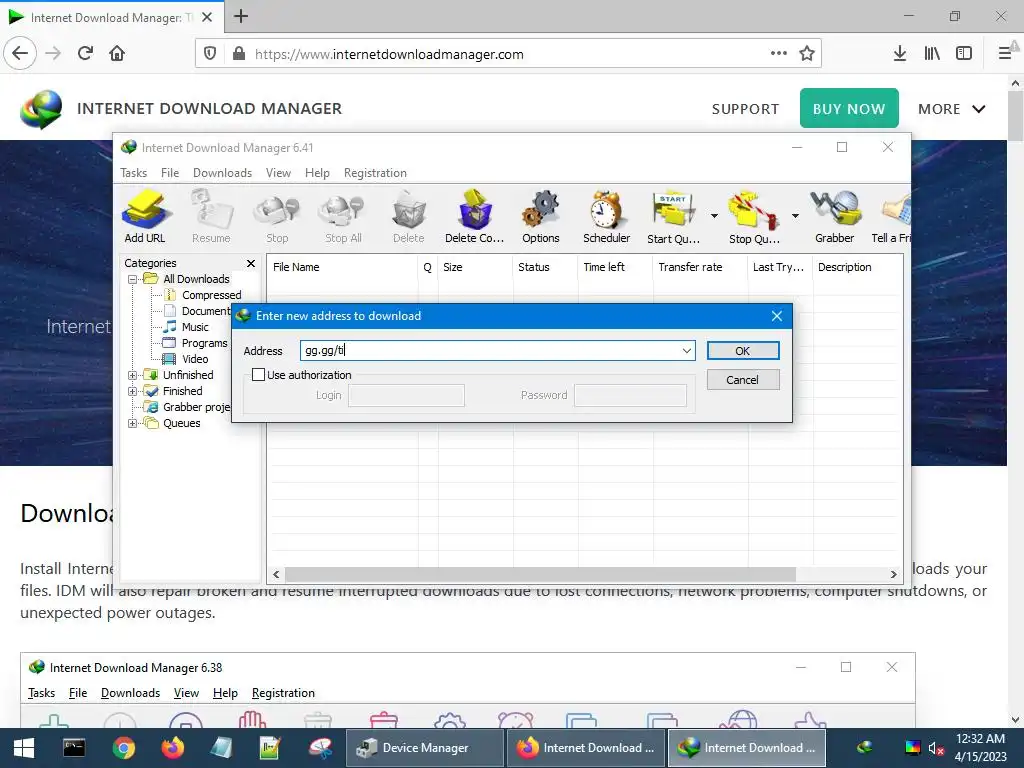This screenshot has height=768, width=1024.
Task: Reload the web page
Action: tap(85, 54)
